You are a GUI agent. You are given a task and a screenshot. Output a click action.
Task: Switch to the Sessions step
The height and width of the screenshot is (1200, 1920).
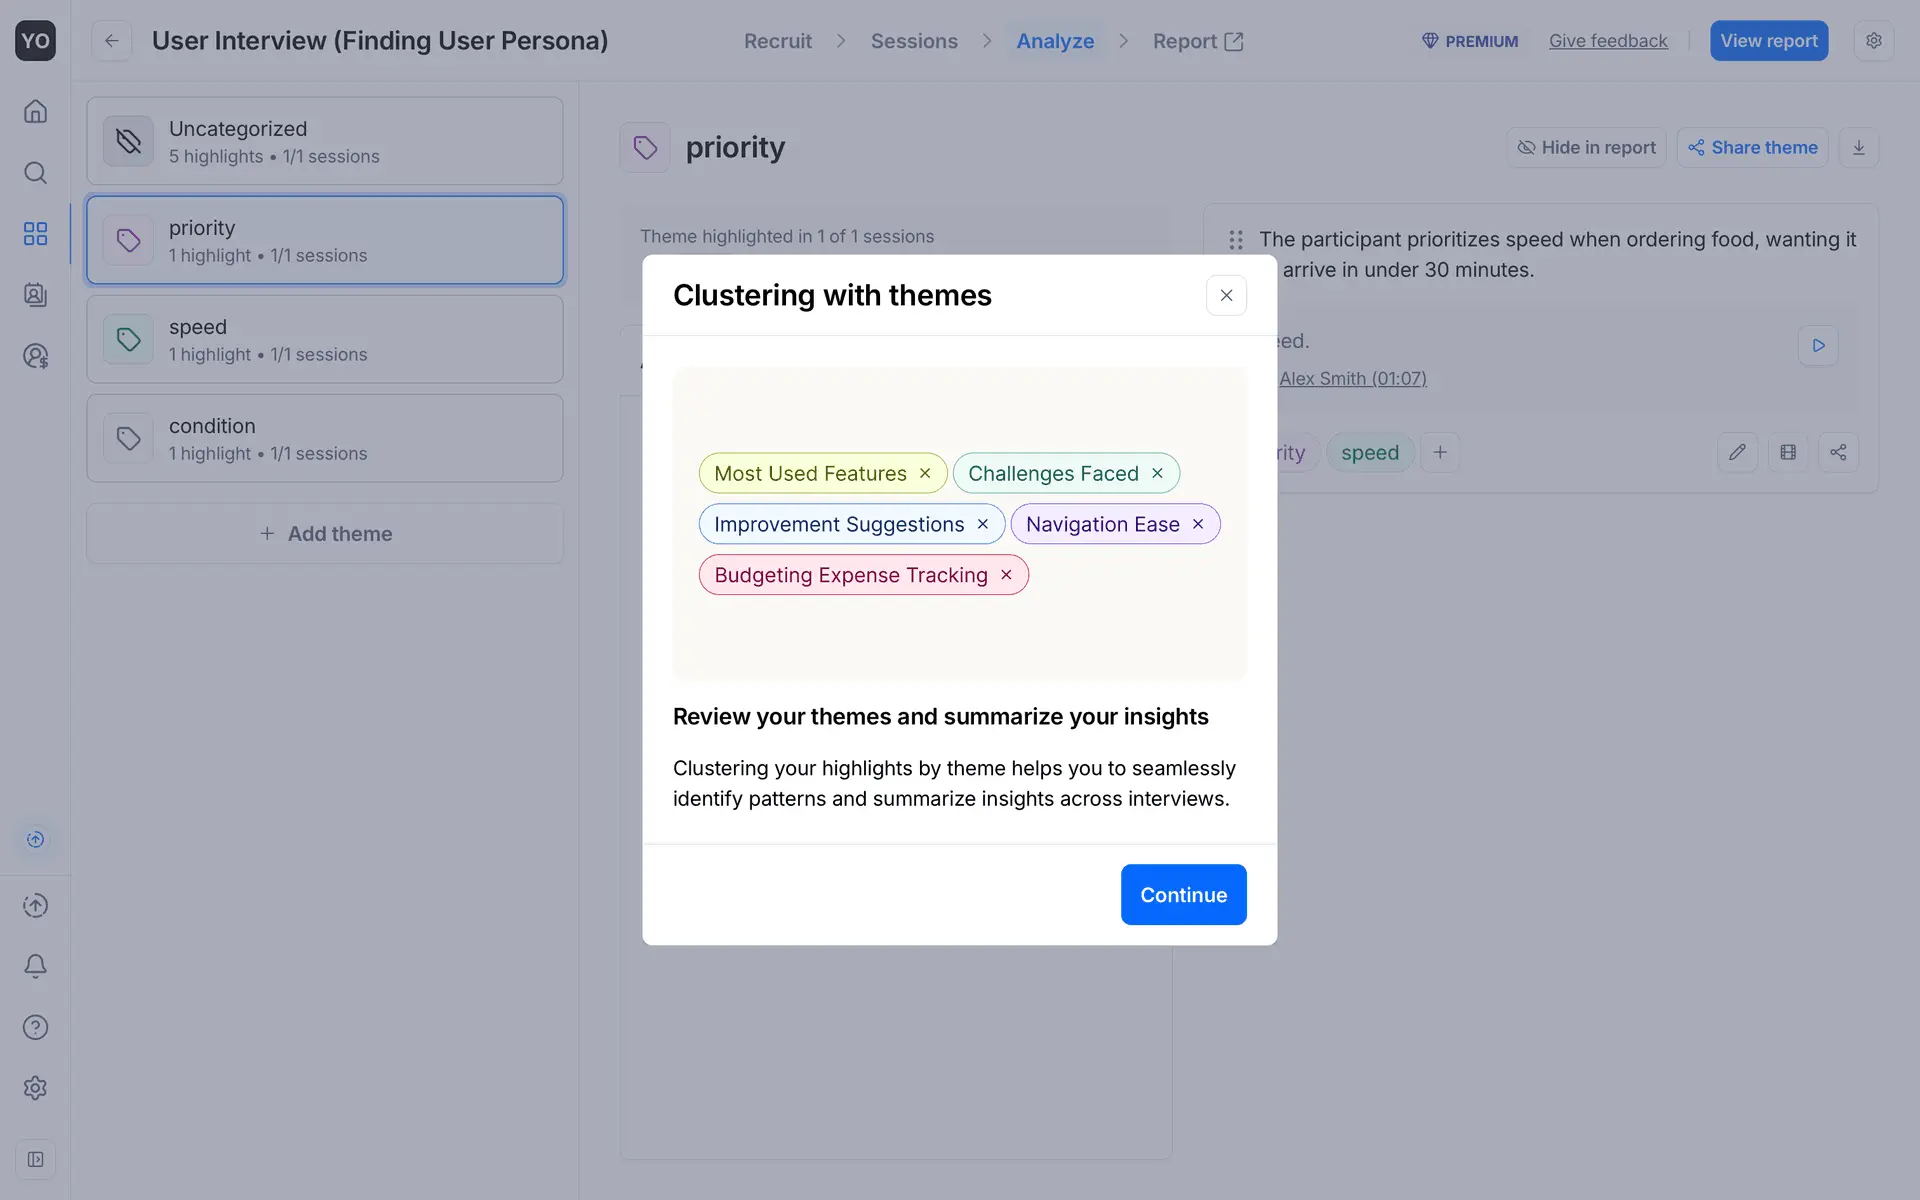pos(913,41)
